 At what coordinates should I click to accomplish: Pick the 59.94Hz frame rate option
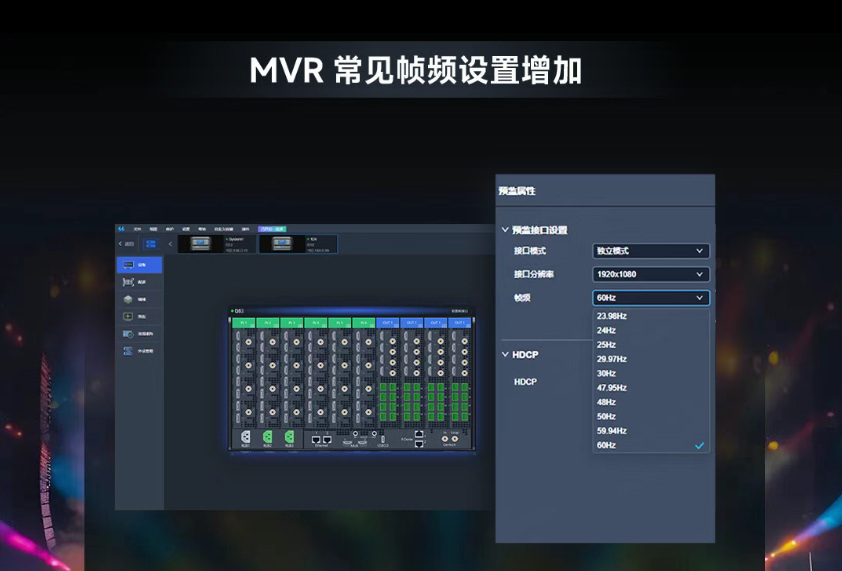point(651,431)
